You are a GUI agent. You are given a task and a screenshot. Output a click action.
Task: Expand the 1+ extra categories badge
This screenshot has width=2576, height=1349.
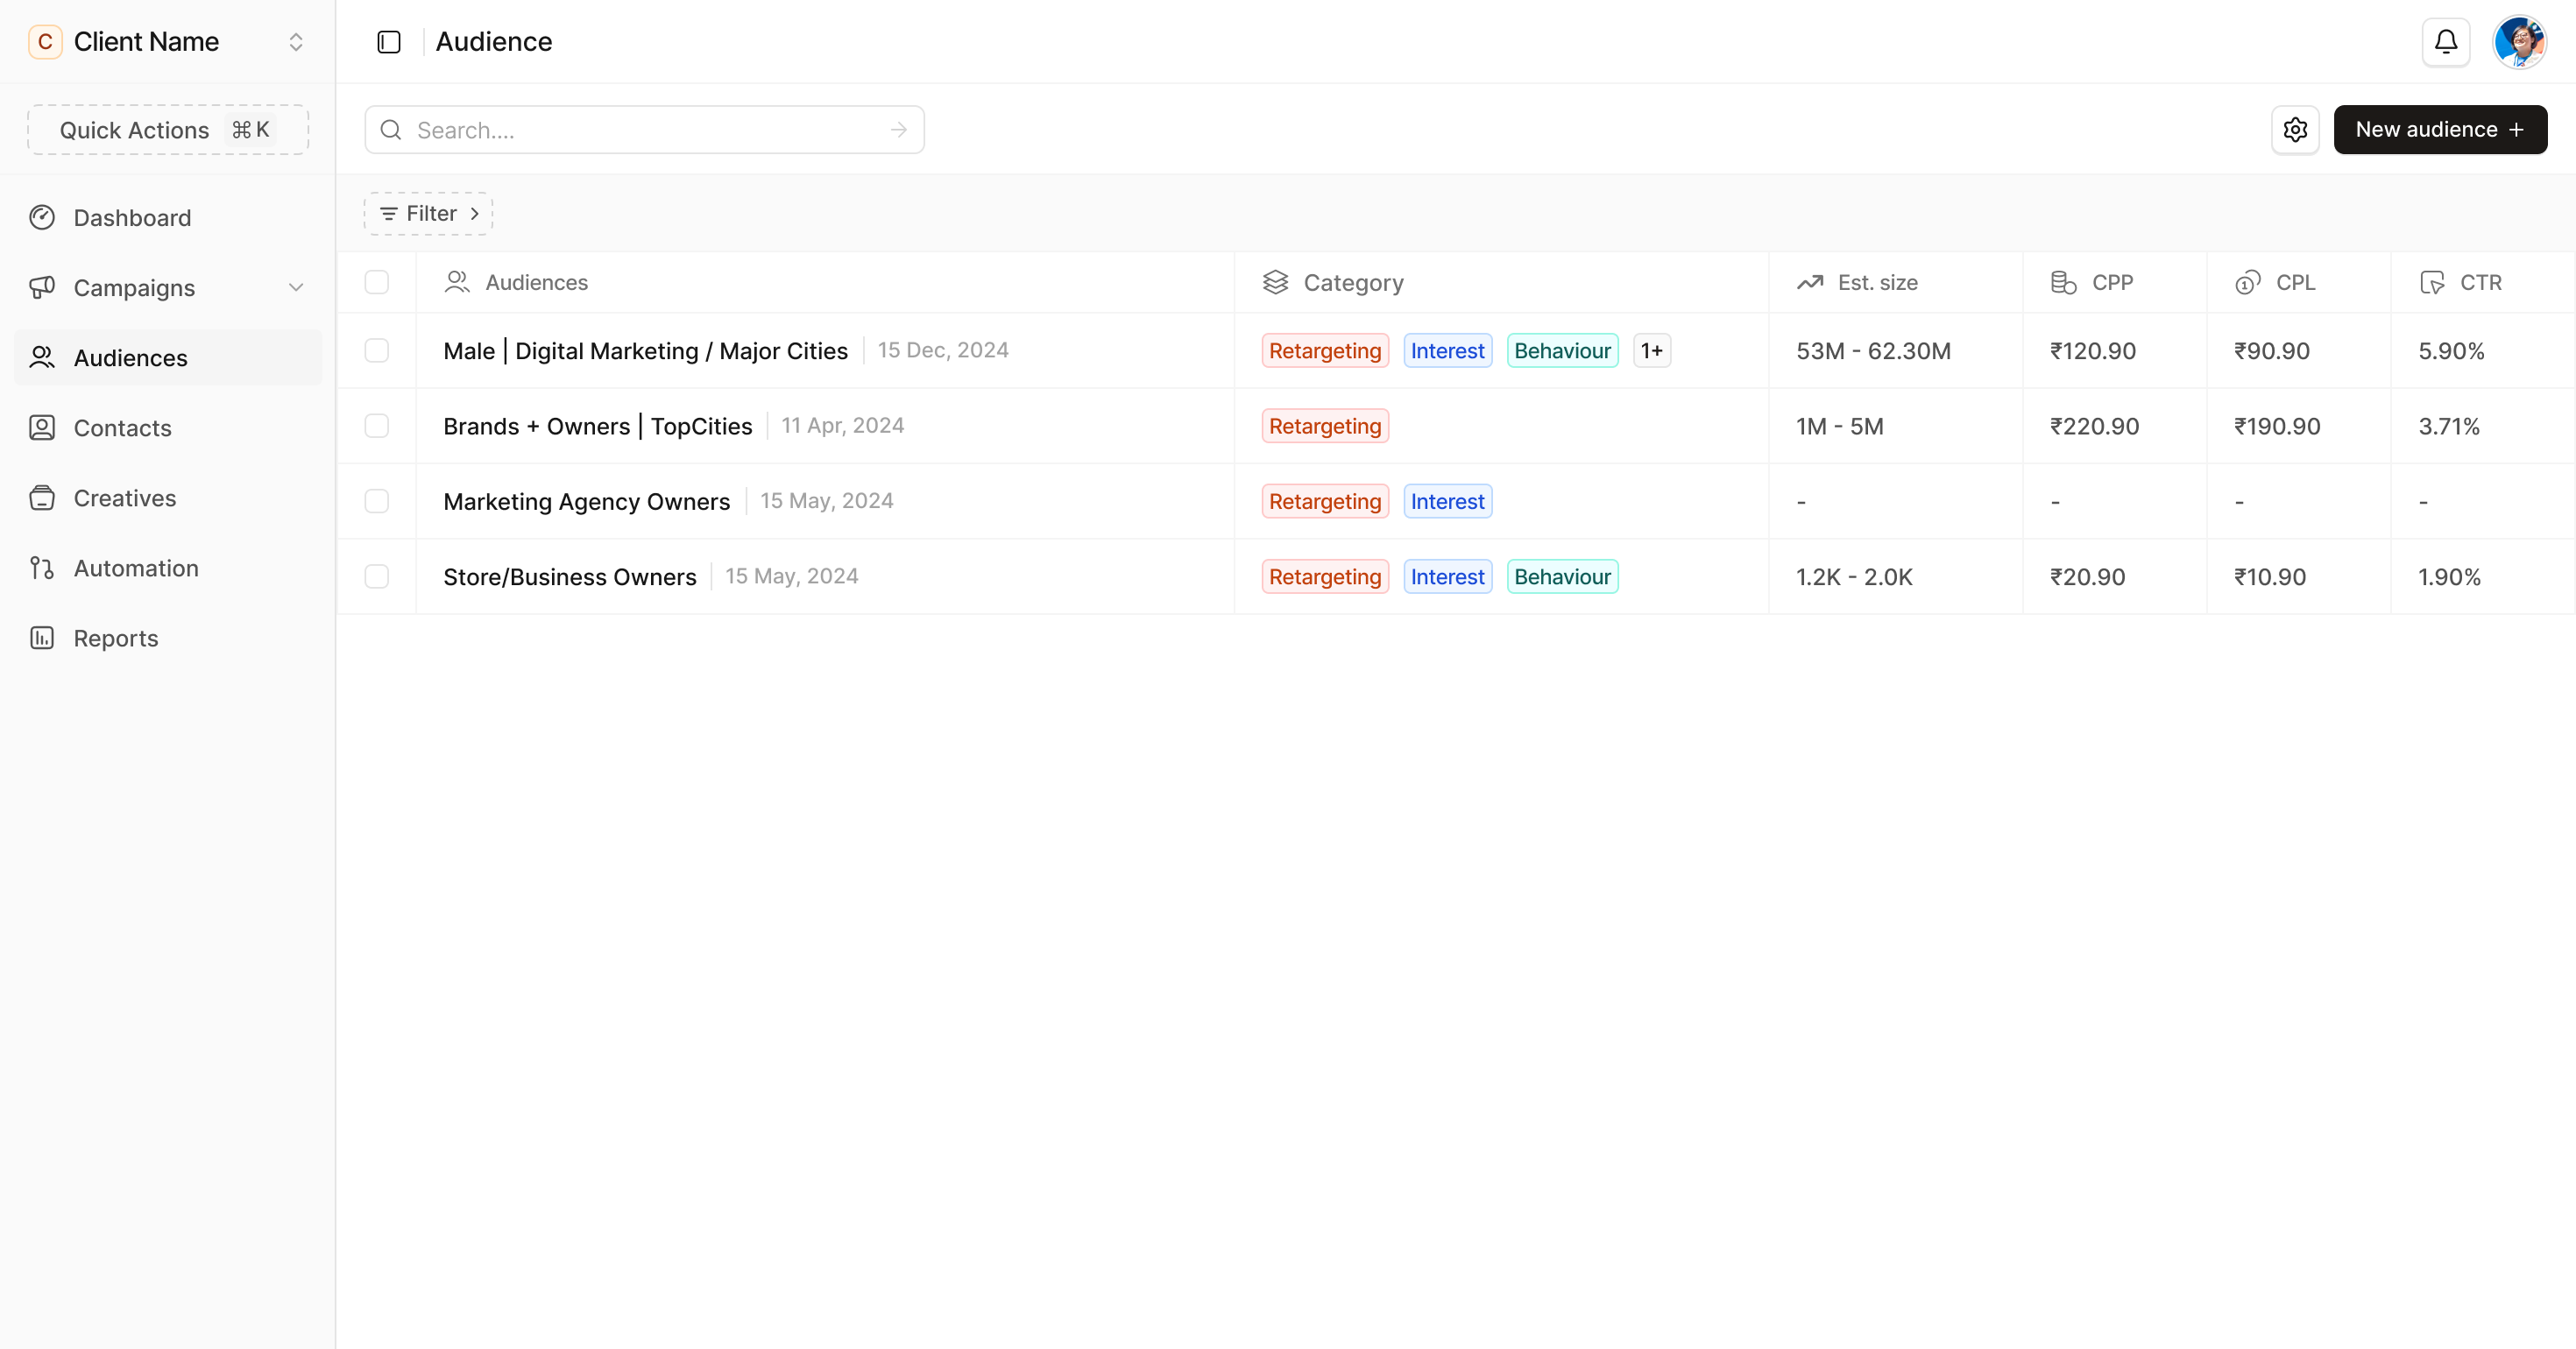click(x=1652, y=351)
